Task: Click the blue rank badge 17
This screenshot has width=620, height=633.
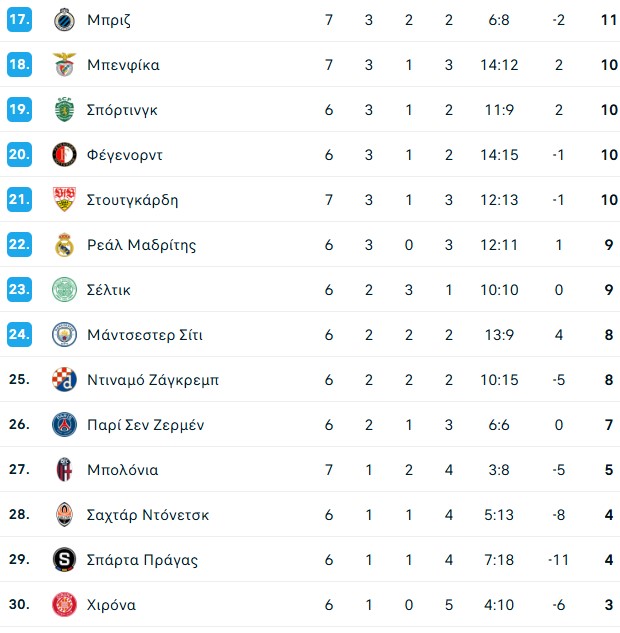Action: tap(19, 19)
